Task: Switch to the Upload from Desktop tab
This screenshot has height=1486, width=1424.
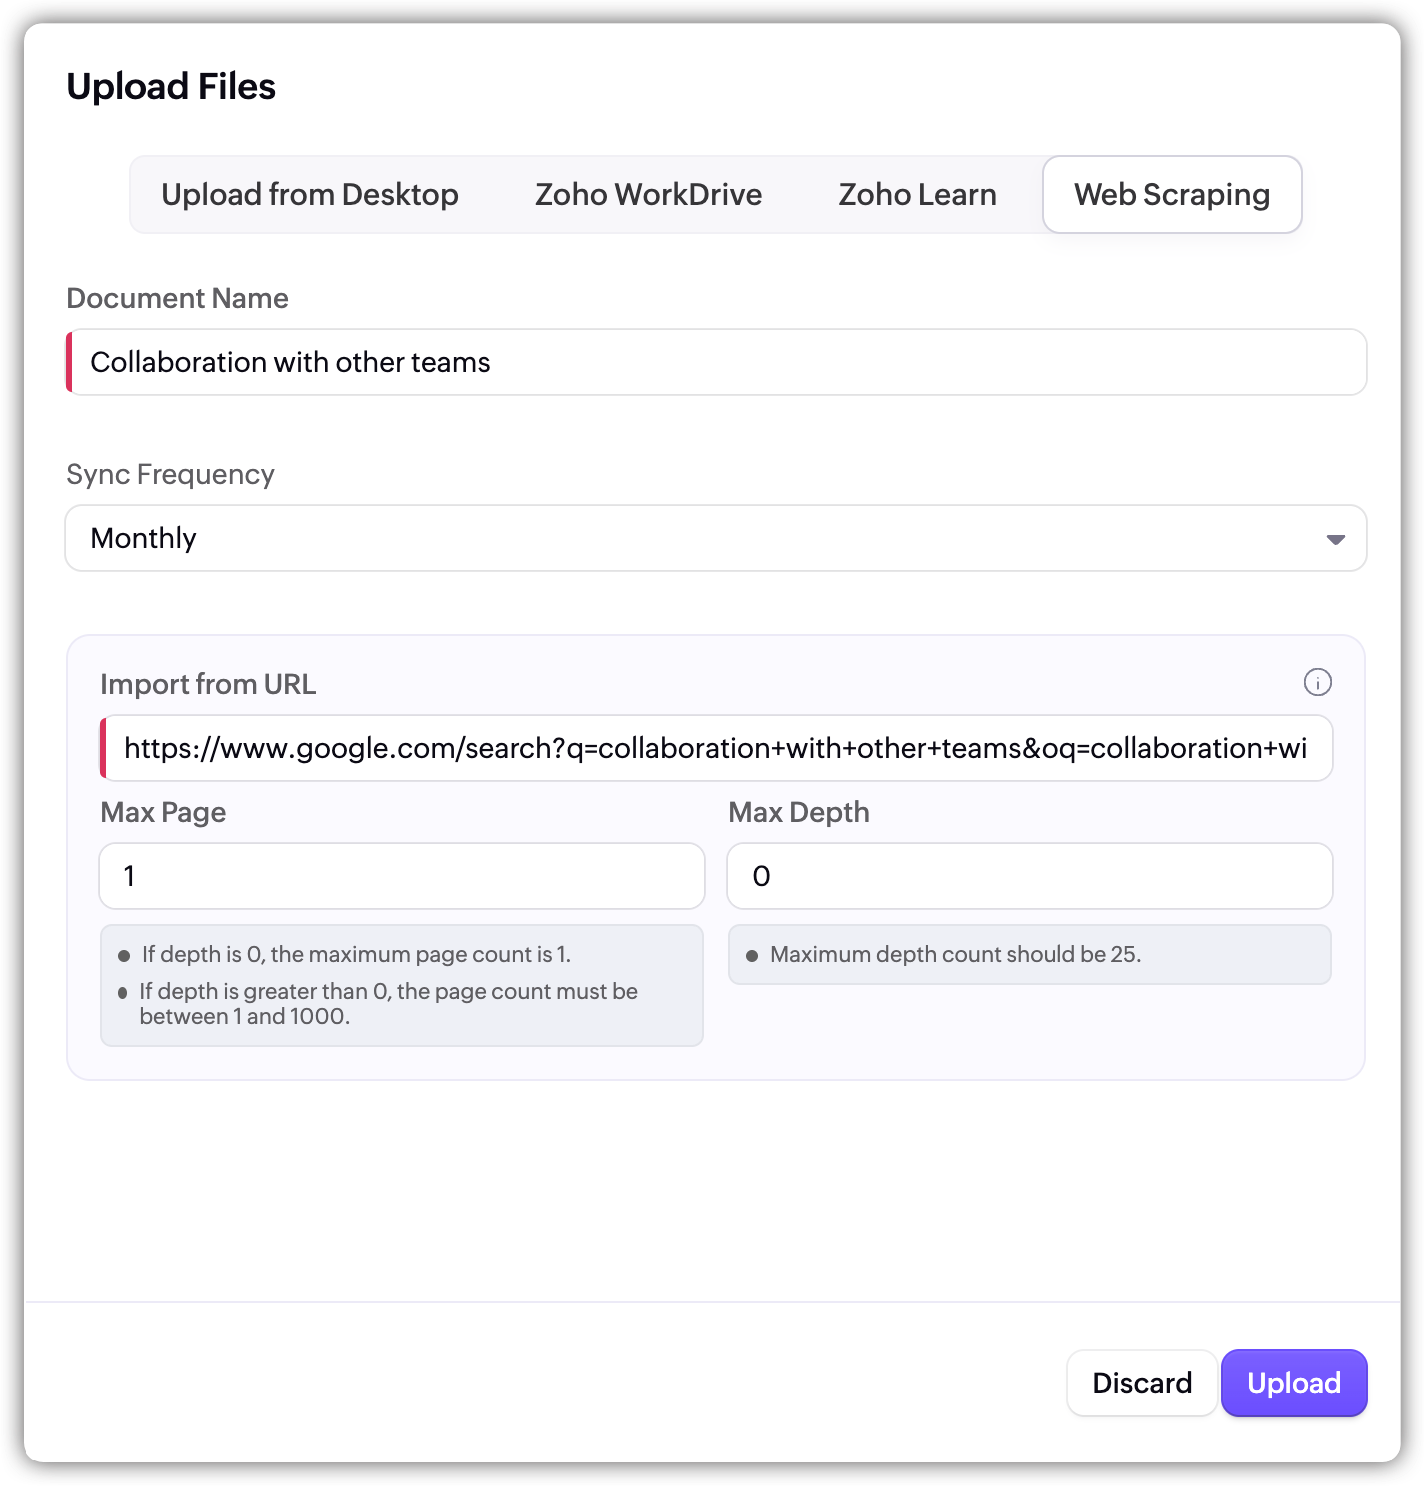Action: click(x=309, y=194)
